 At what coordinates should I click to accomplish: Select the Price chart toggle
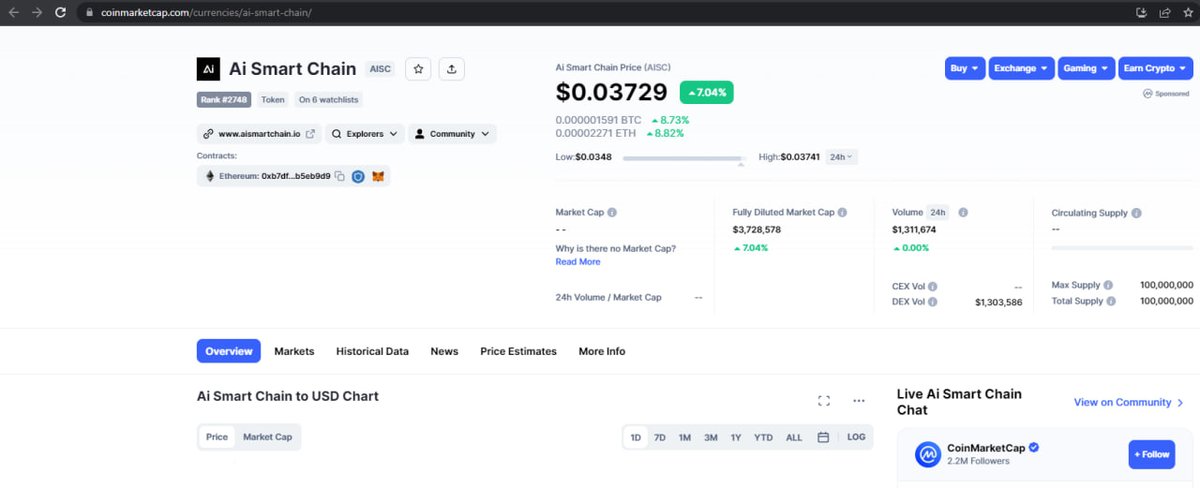tap(217, 437)
